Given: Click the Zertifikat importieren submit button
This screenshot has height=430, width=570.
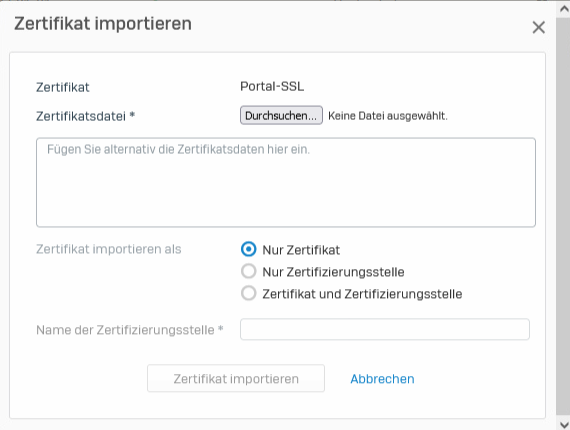Looking at the screenshot, I should tap(236, 378).
